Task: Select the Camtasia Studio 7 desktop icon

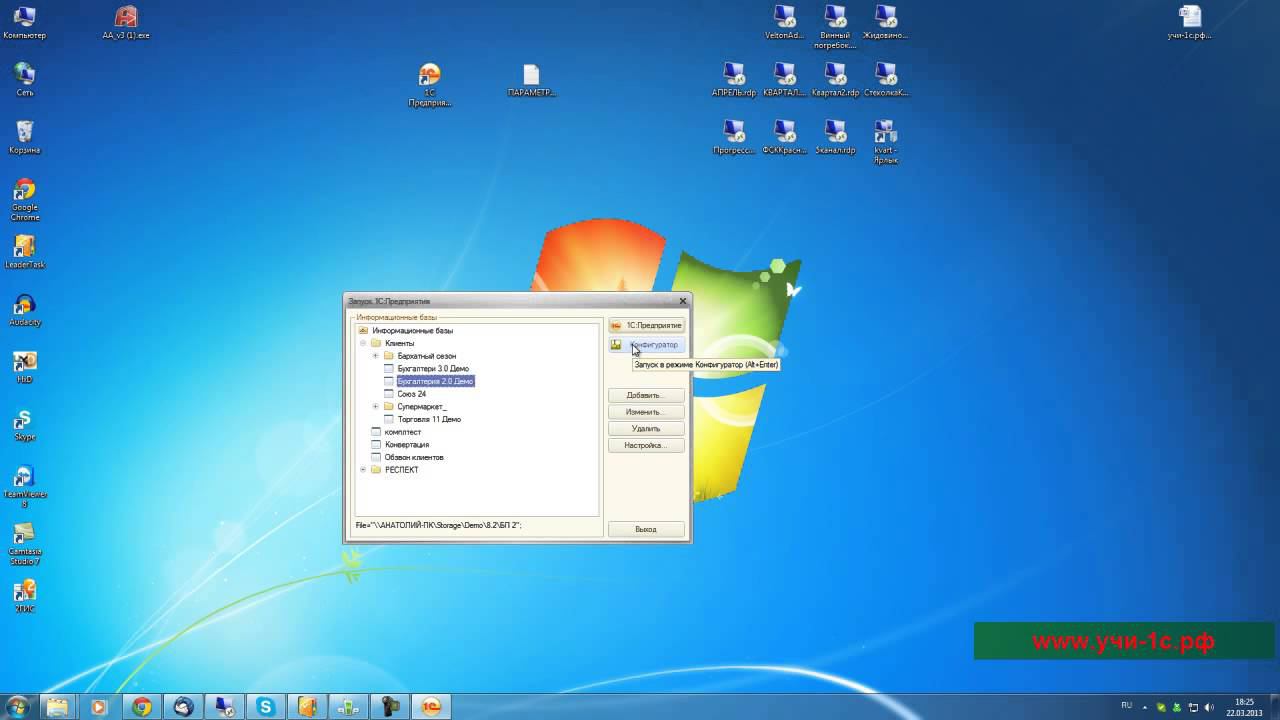Action: click(24, 542)
